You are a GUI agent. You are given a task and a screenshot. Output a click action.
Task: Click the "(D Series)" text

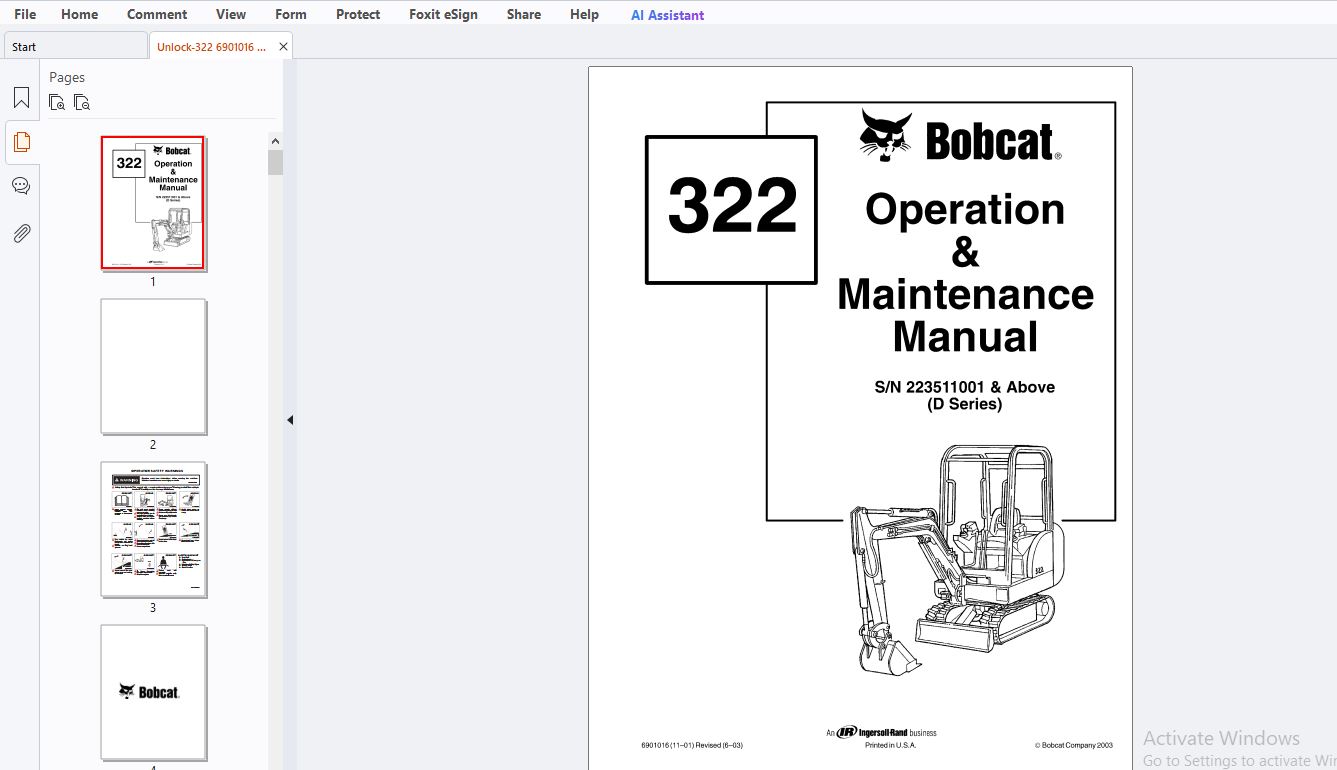(964, 404)
